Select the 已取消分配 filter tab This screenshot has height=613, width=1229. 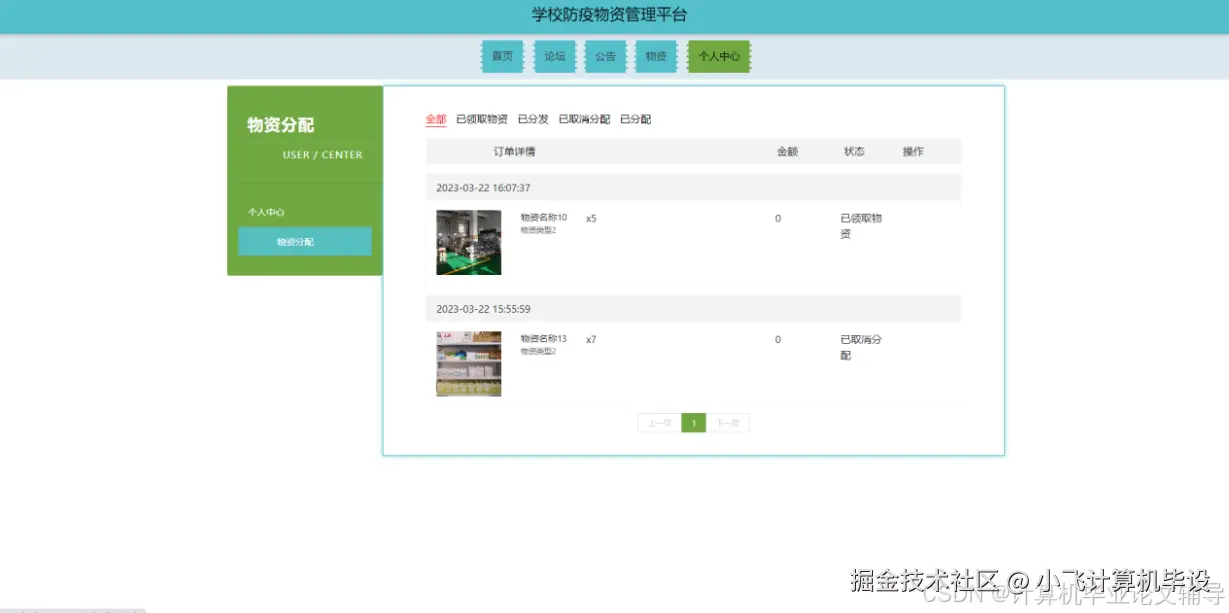(x=584, y=119)
